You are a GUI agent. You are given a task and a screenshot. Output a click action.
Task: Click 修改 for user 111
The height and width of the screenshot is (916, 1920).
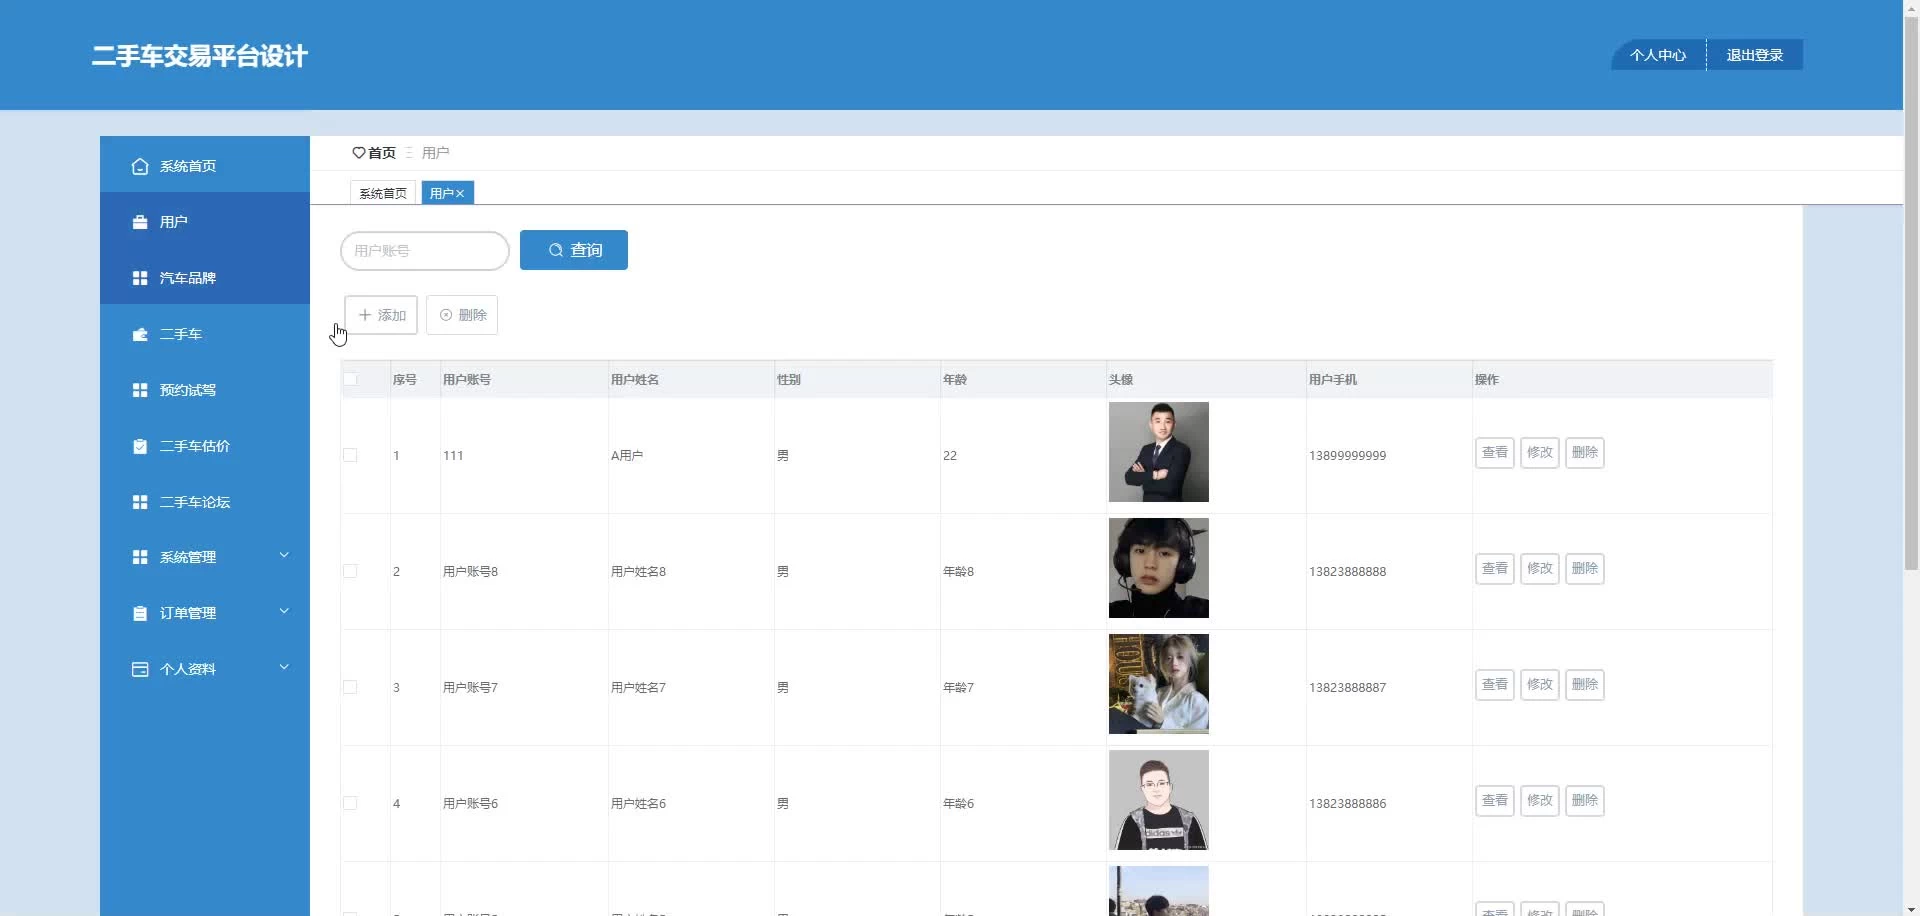[x=1540, y=453]
